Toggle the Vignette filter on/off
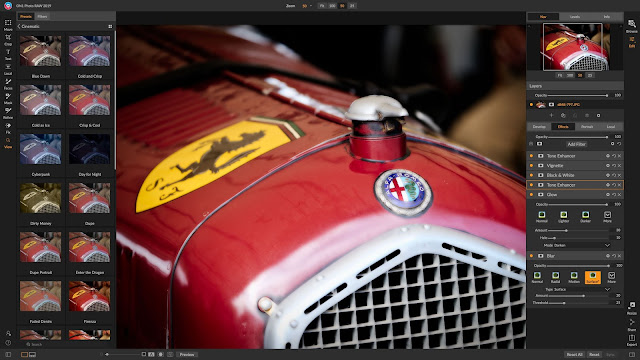Image resolution: width=640 pixels, height=360 pixels. point(531,166)
